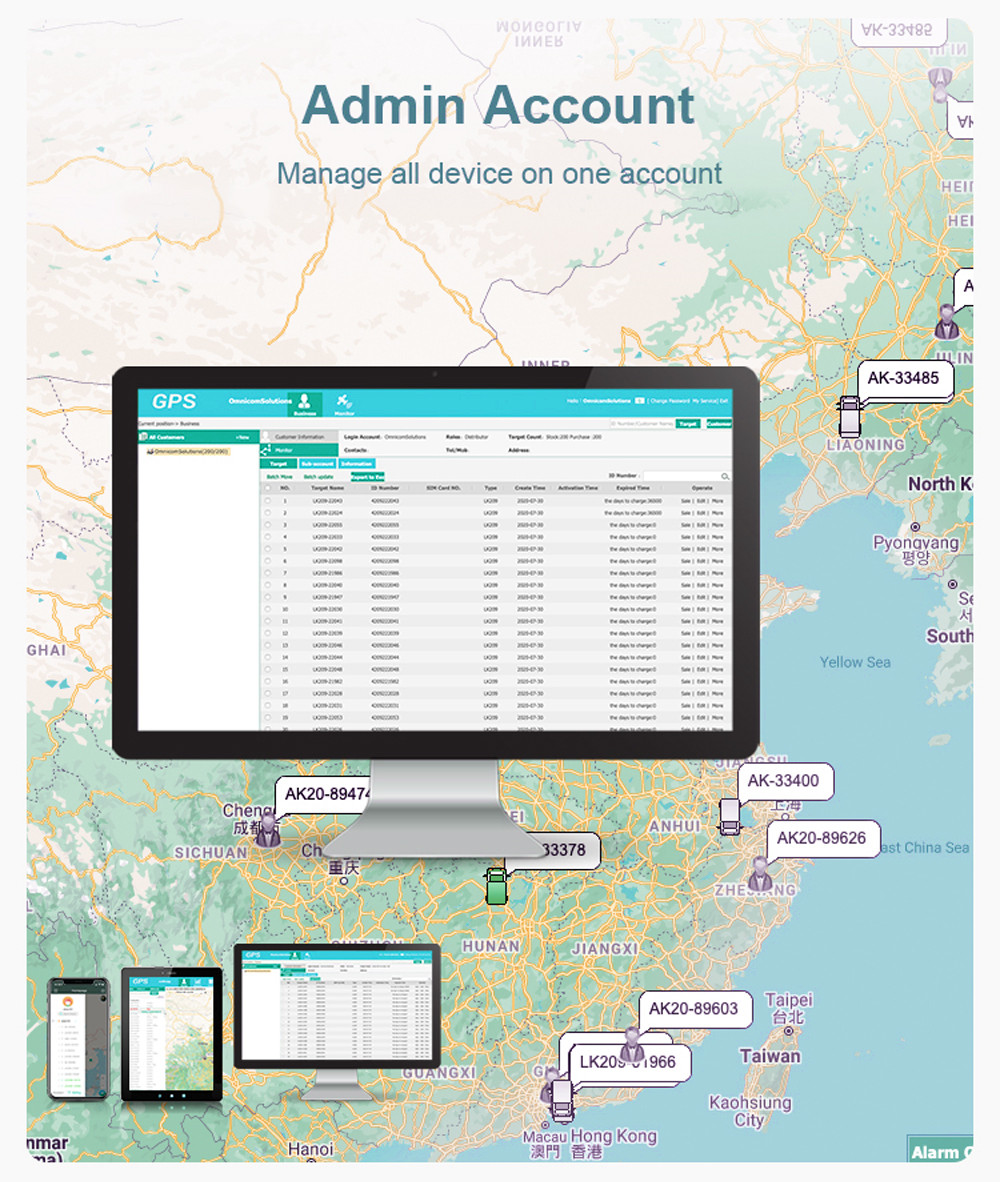Select the green truck marker above Hunan
1000x1182 pixels.
(x=494, y=886)
